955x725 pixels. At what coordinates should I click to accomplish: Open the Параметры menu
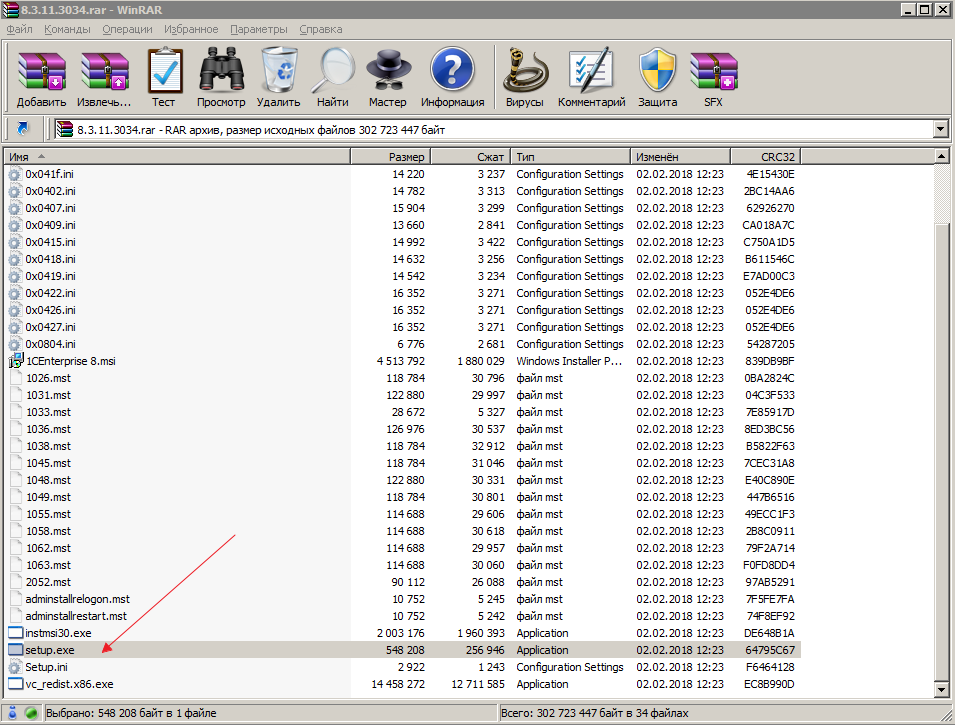[x=259, y=29]
